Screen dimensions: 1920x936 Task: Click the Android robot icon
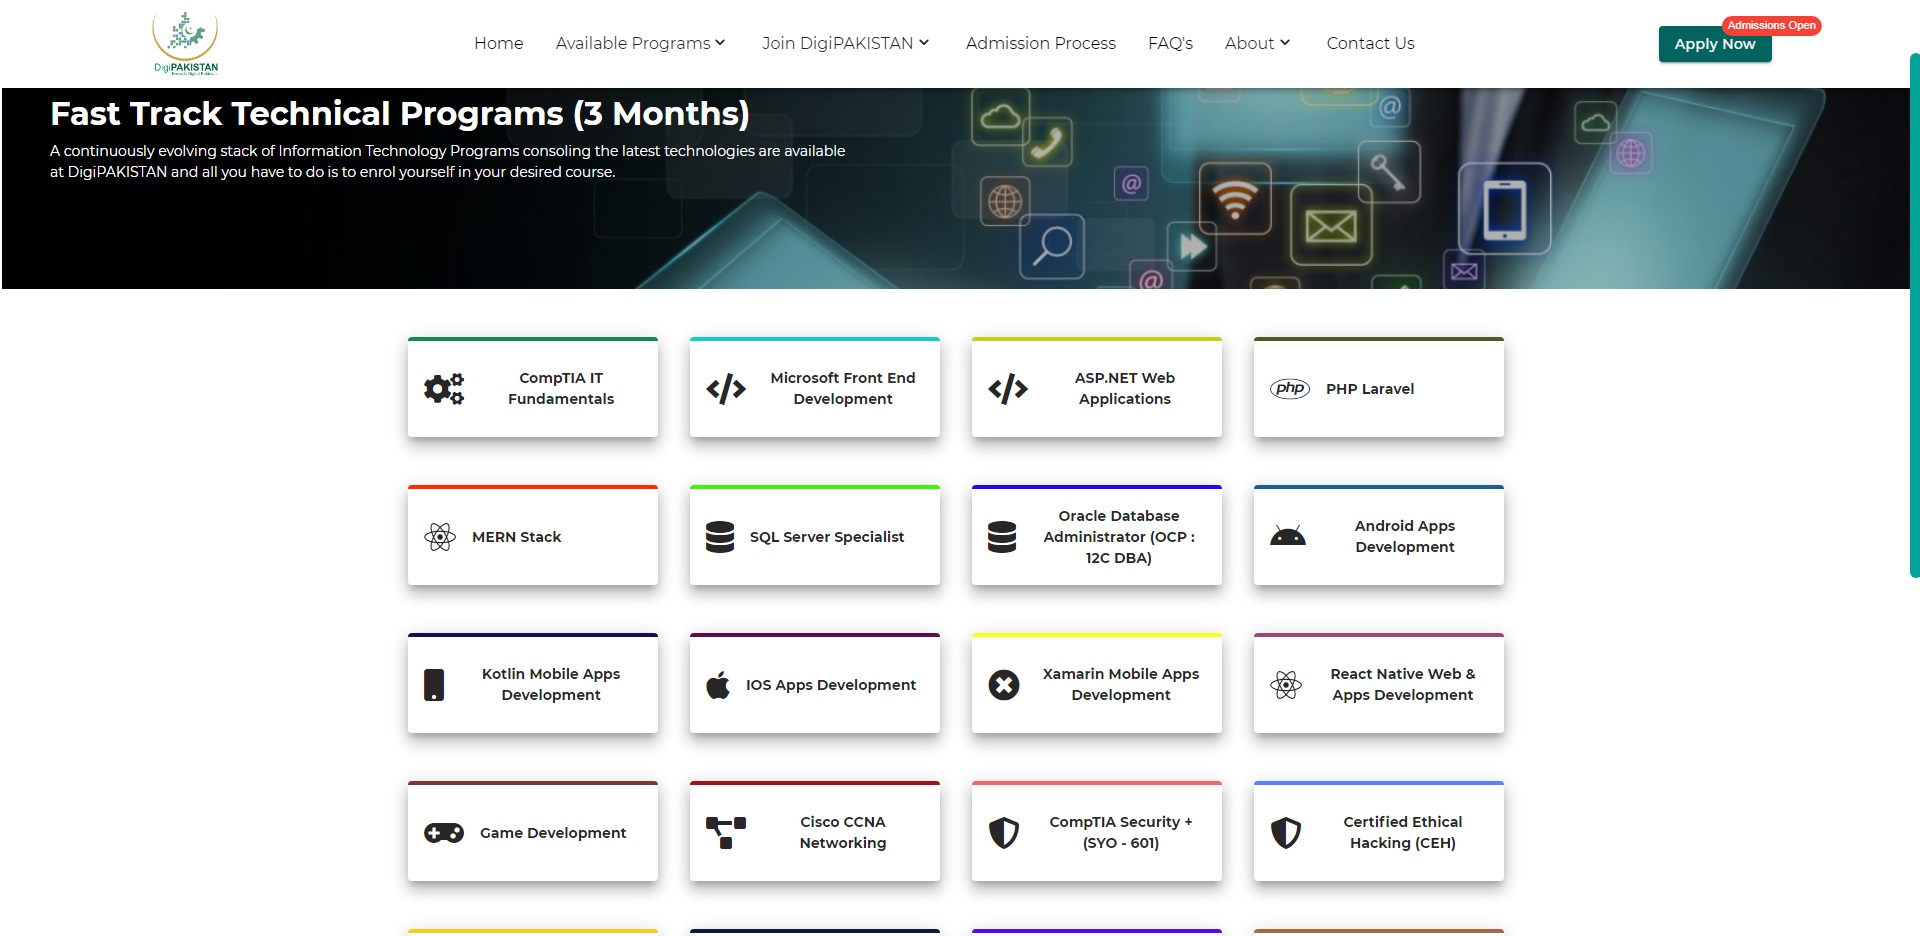[1288, 536]
